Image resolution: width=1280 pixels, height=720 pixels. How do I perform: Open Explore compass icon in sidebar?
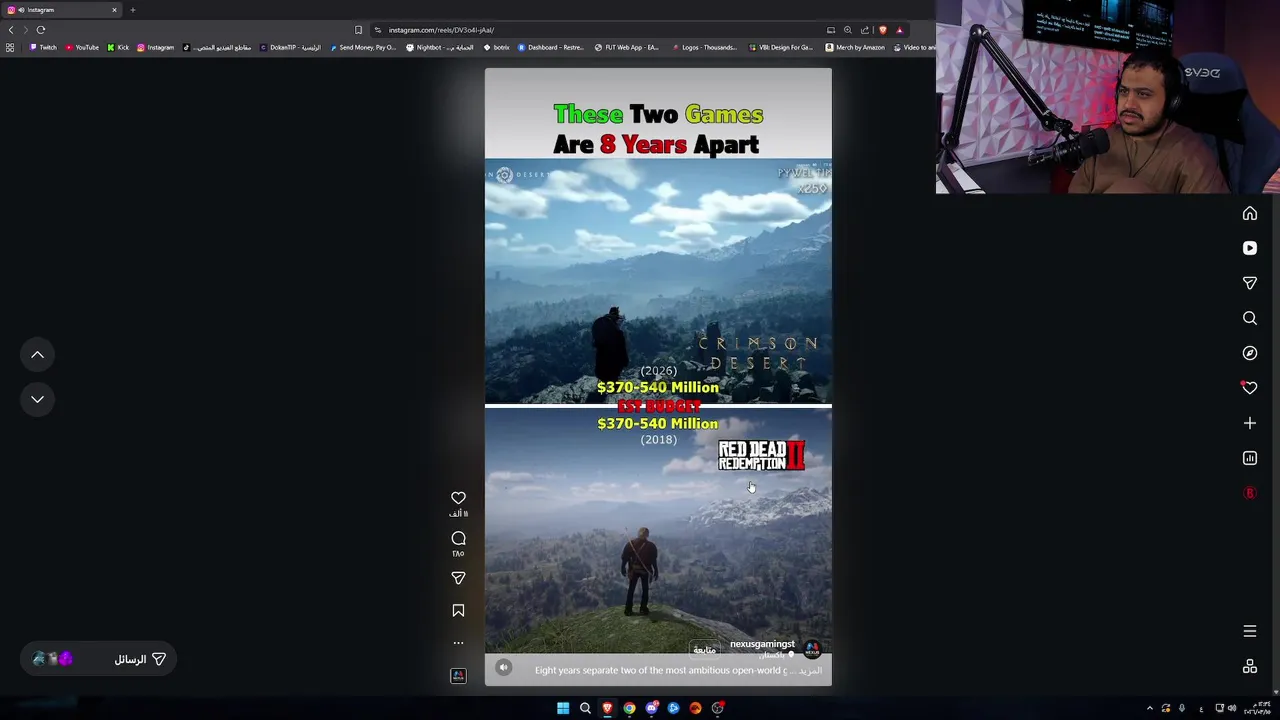[x=1250, y=353]
